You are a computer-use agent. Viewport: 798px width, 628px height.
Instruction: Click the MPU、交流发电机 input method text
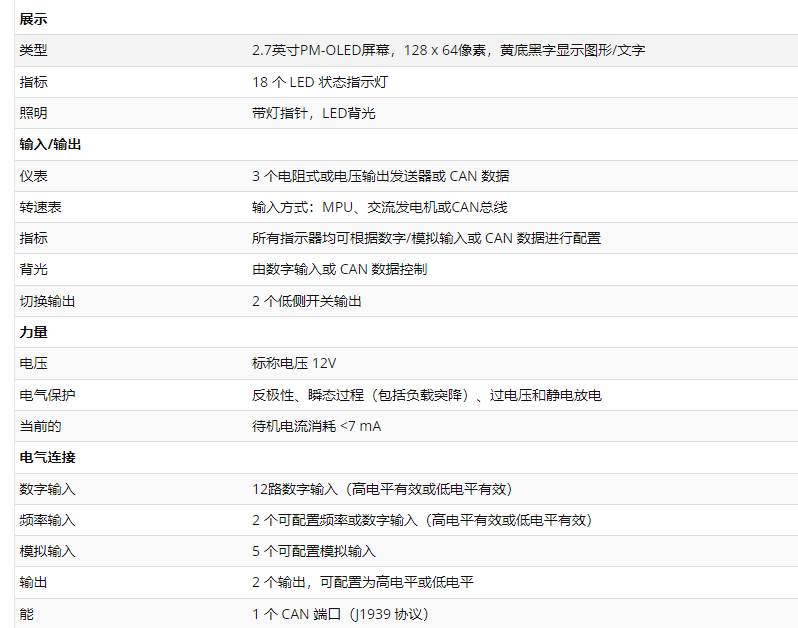(380, 207)
